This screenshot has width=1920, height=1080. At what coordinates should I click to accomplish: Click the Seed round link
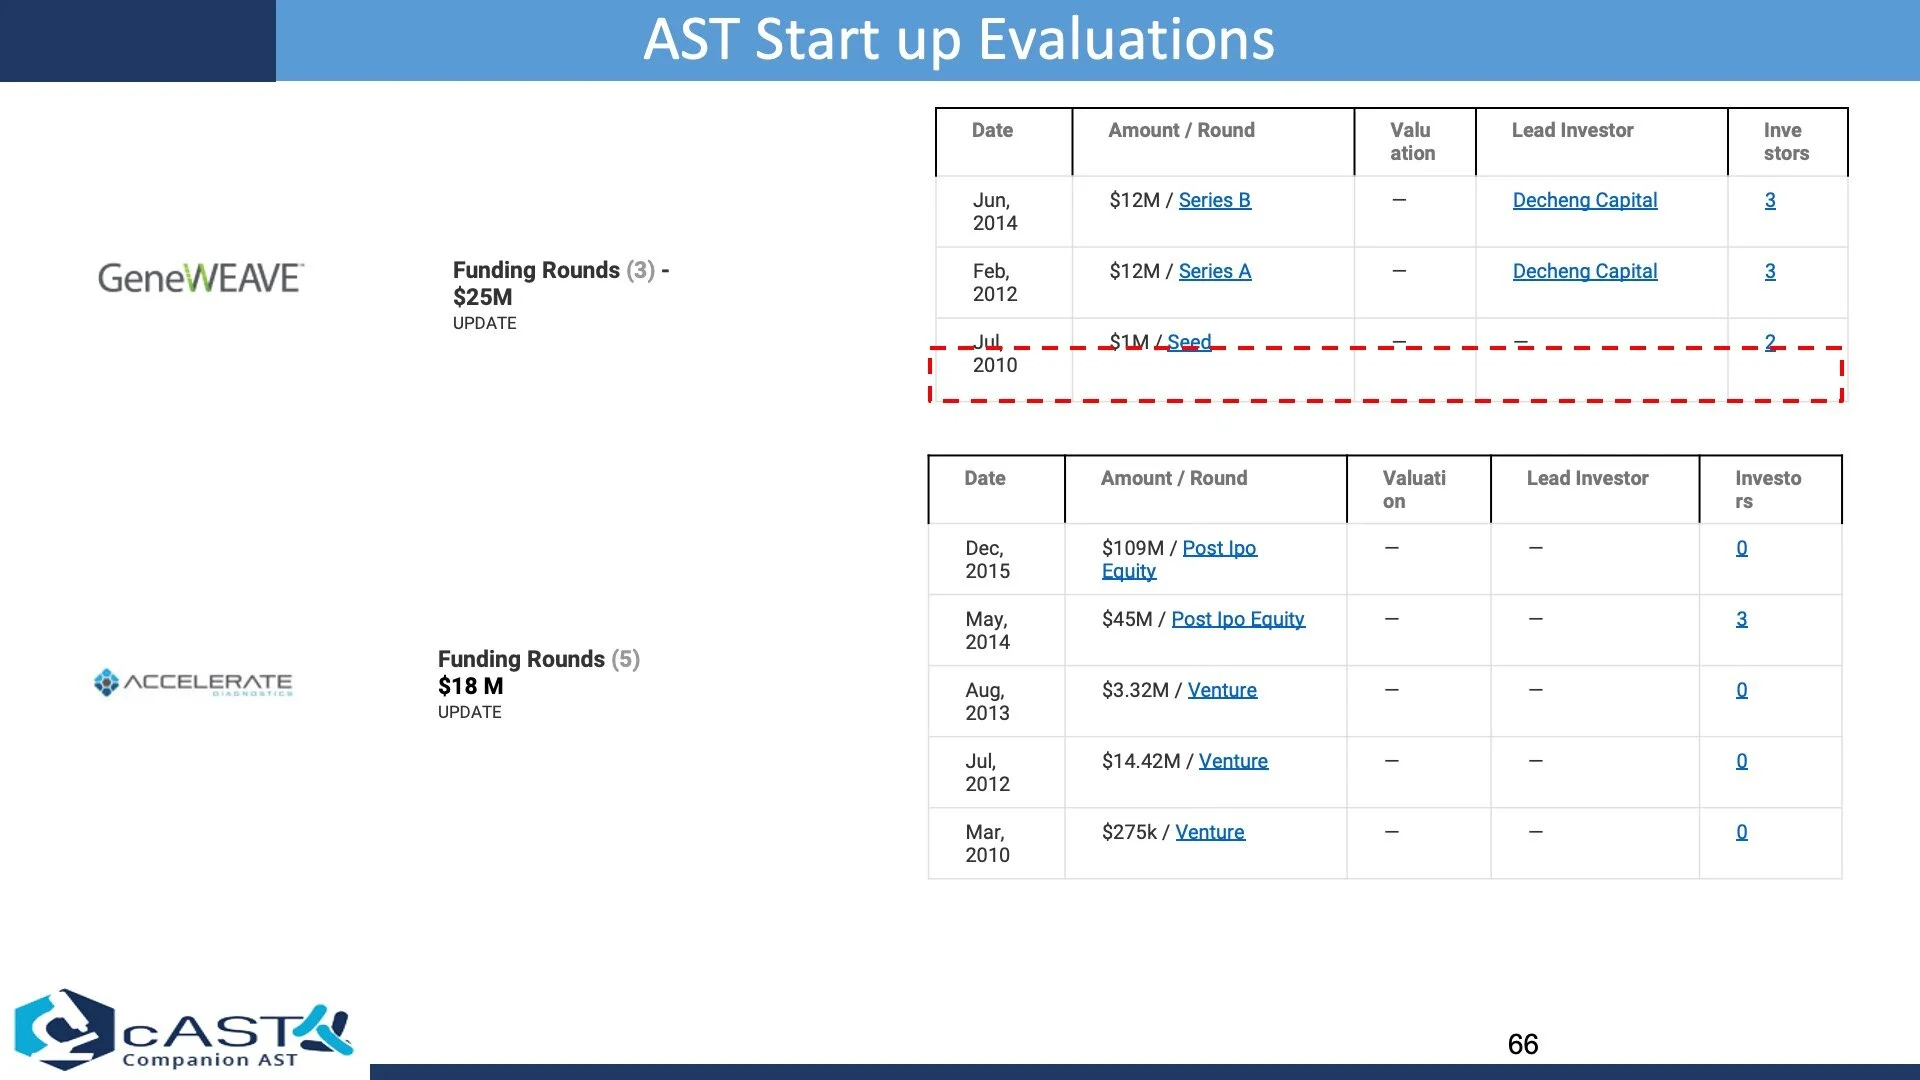click(x=1189, y=341)
